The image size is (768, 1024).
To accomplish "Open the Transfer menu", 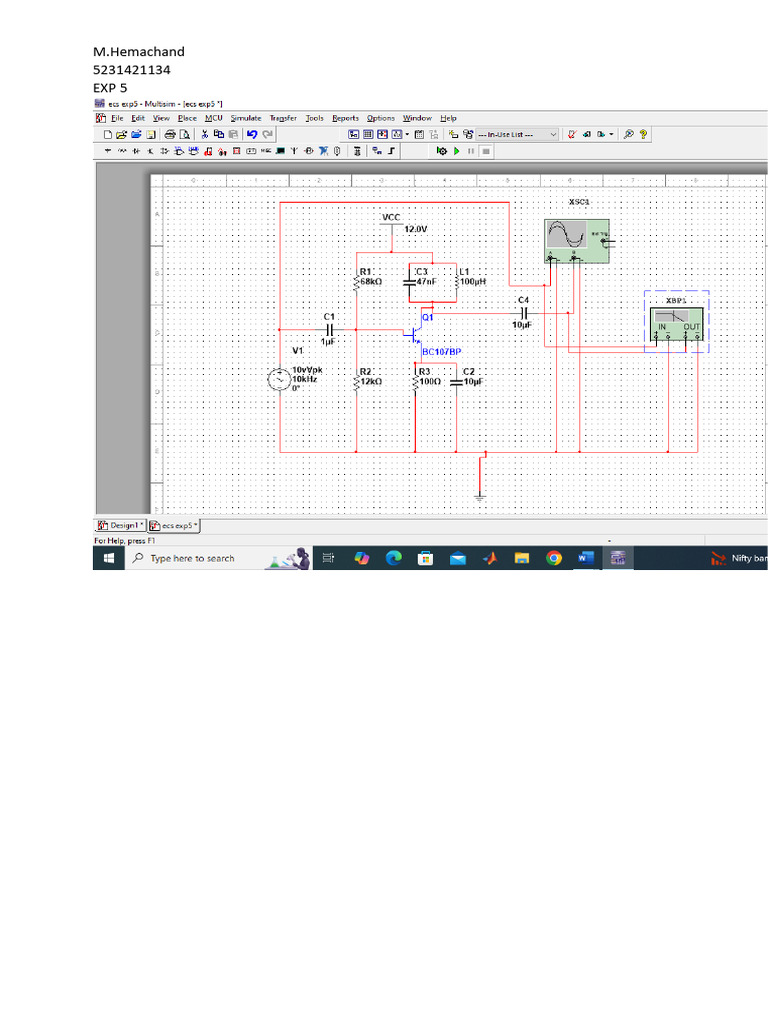I will pos(283,118).
